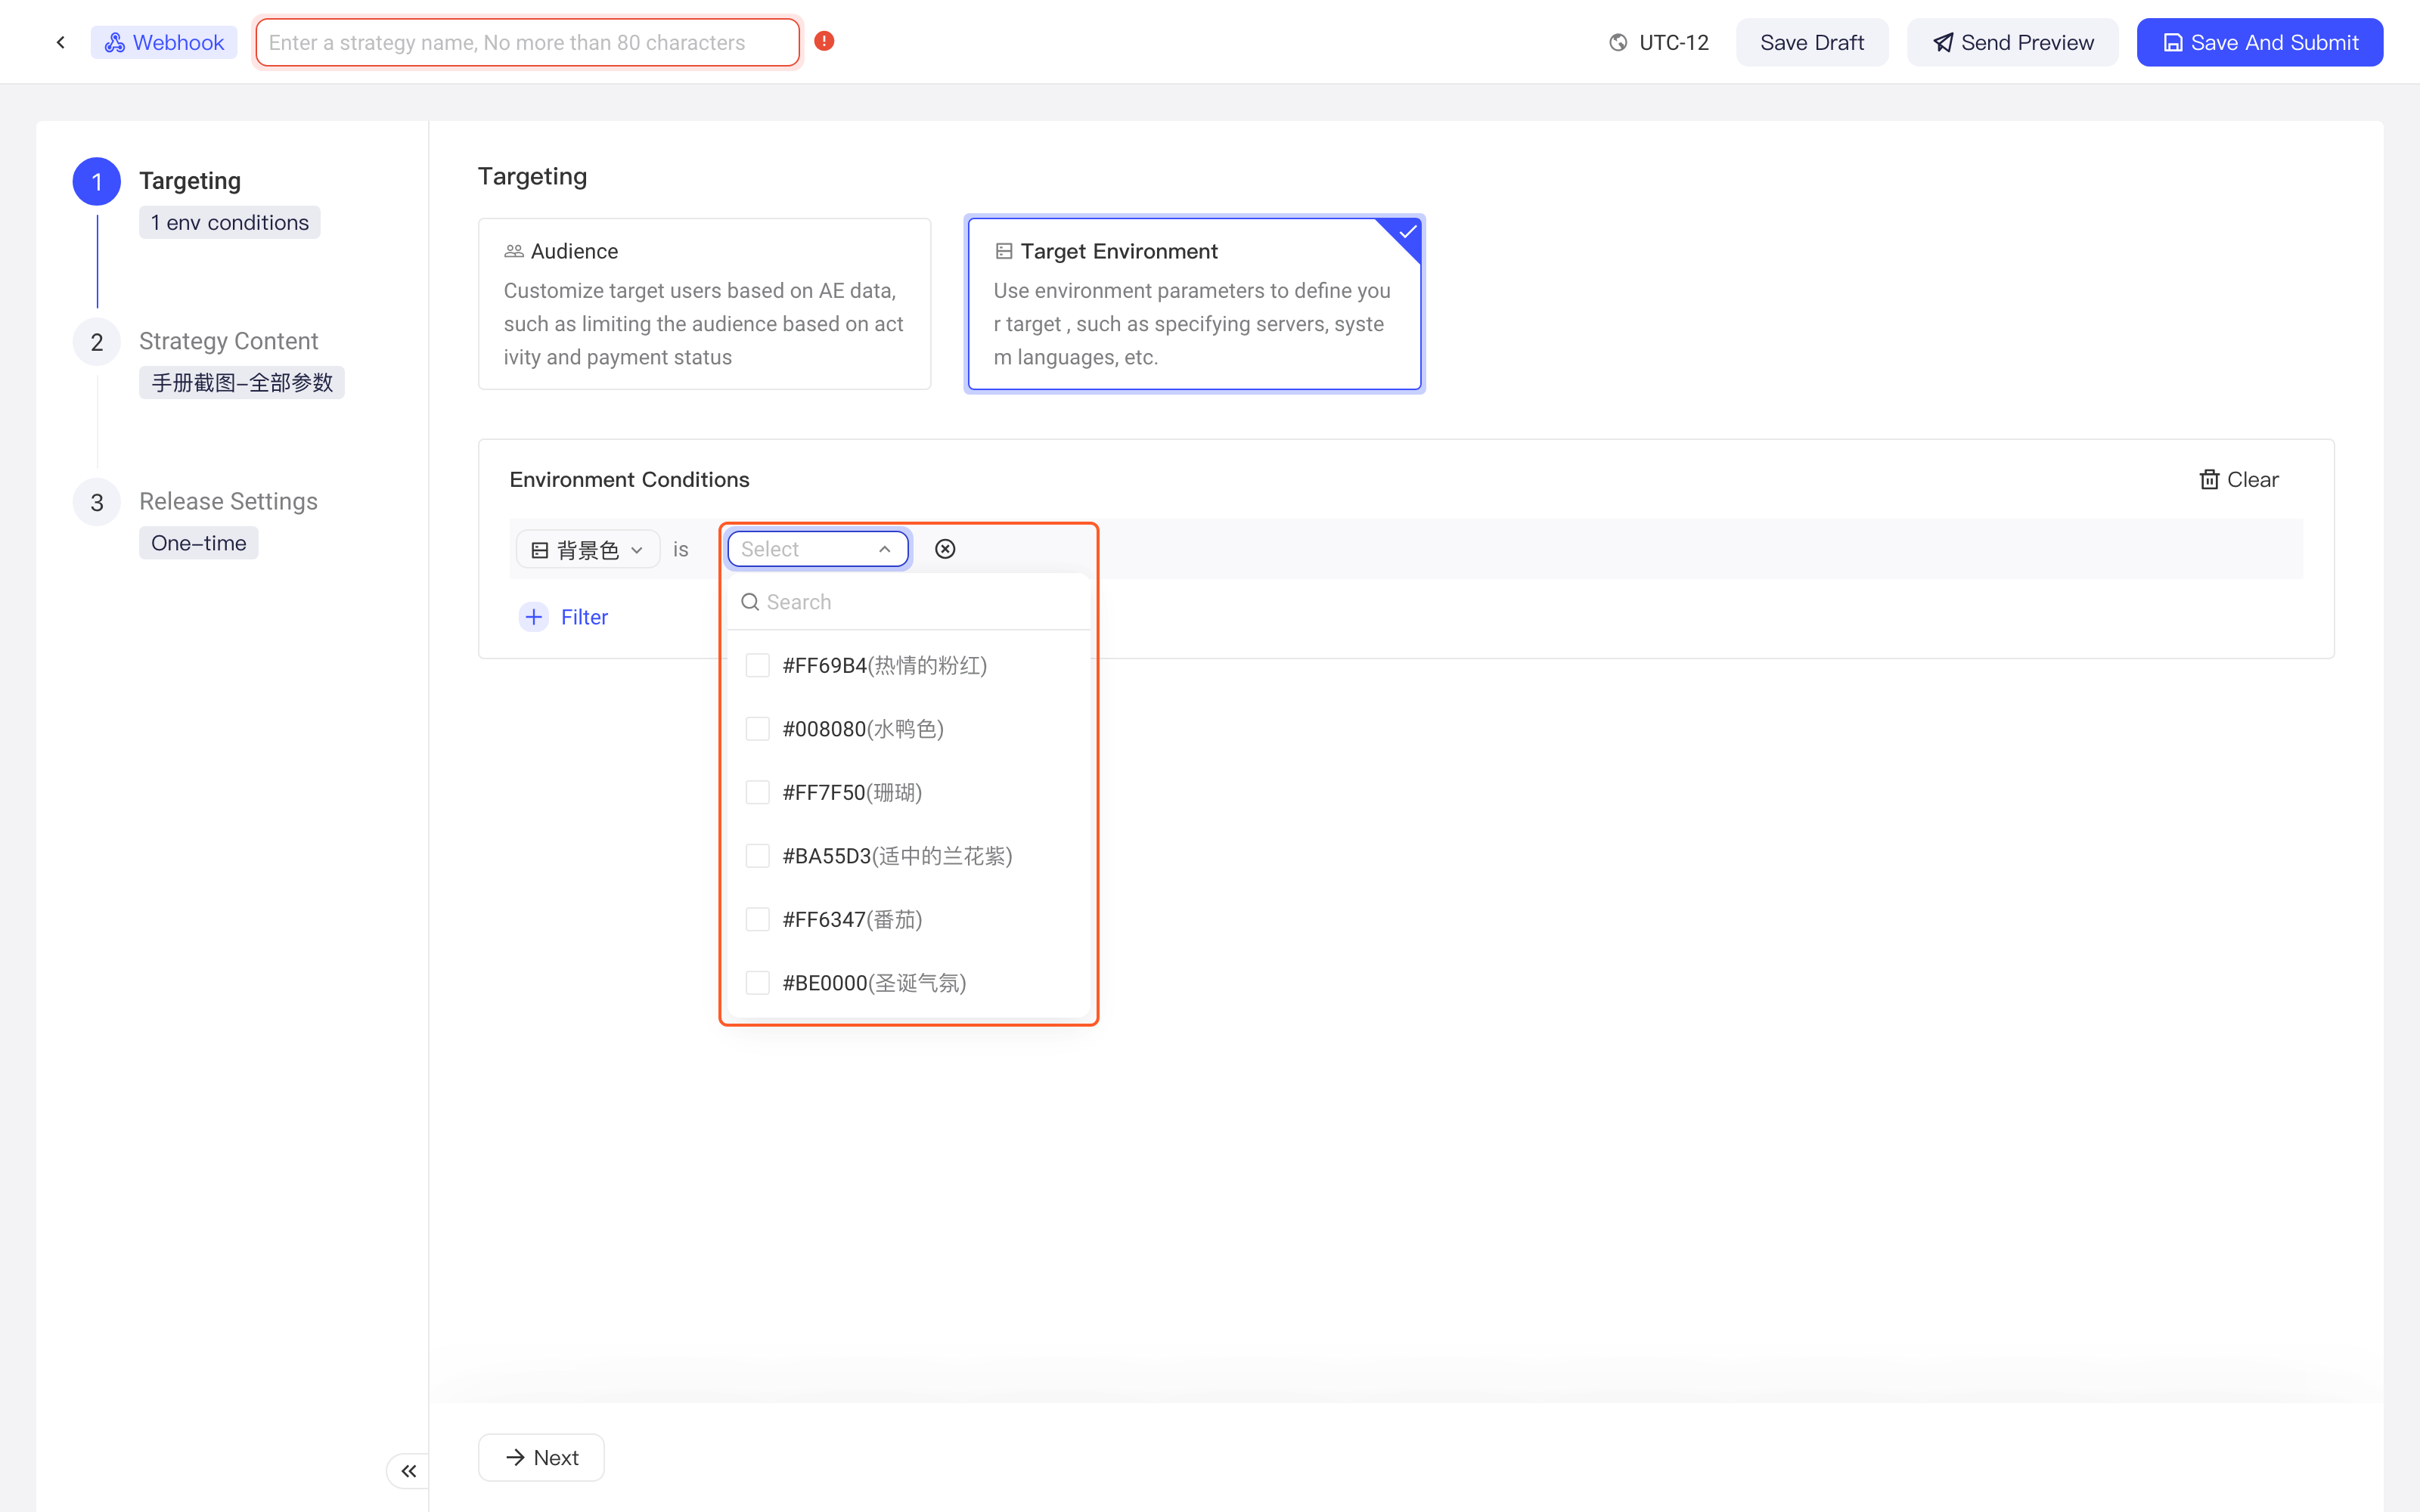Check the #008080(水鸭色) option
The height and width of the screenshot is (1512, 2420).
coord(758,729)
